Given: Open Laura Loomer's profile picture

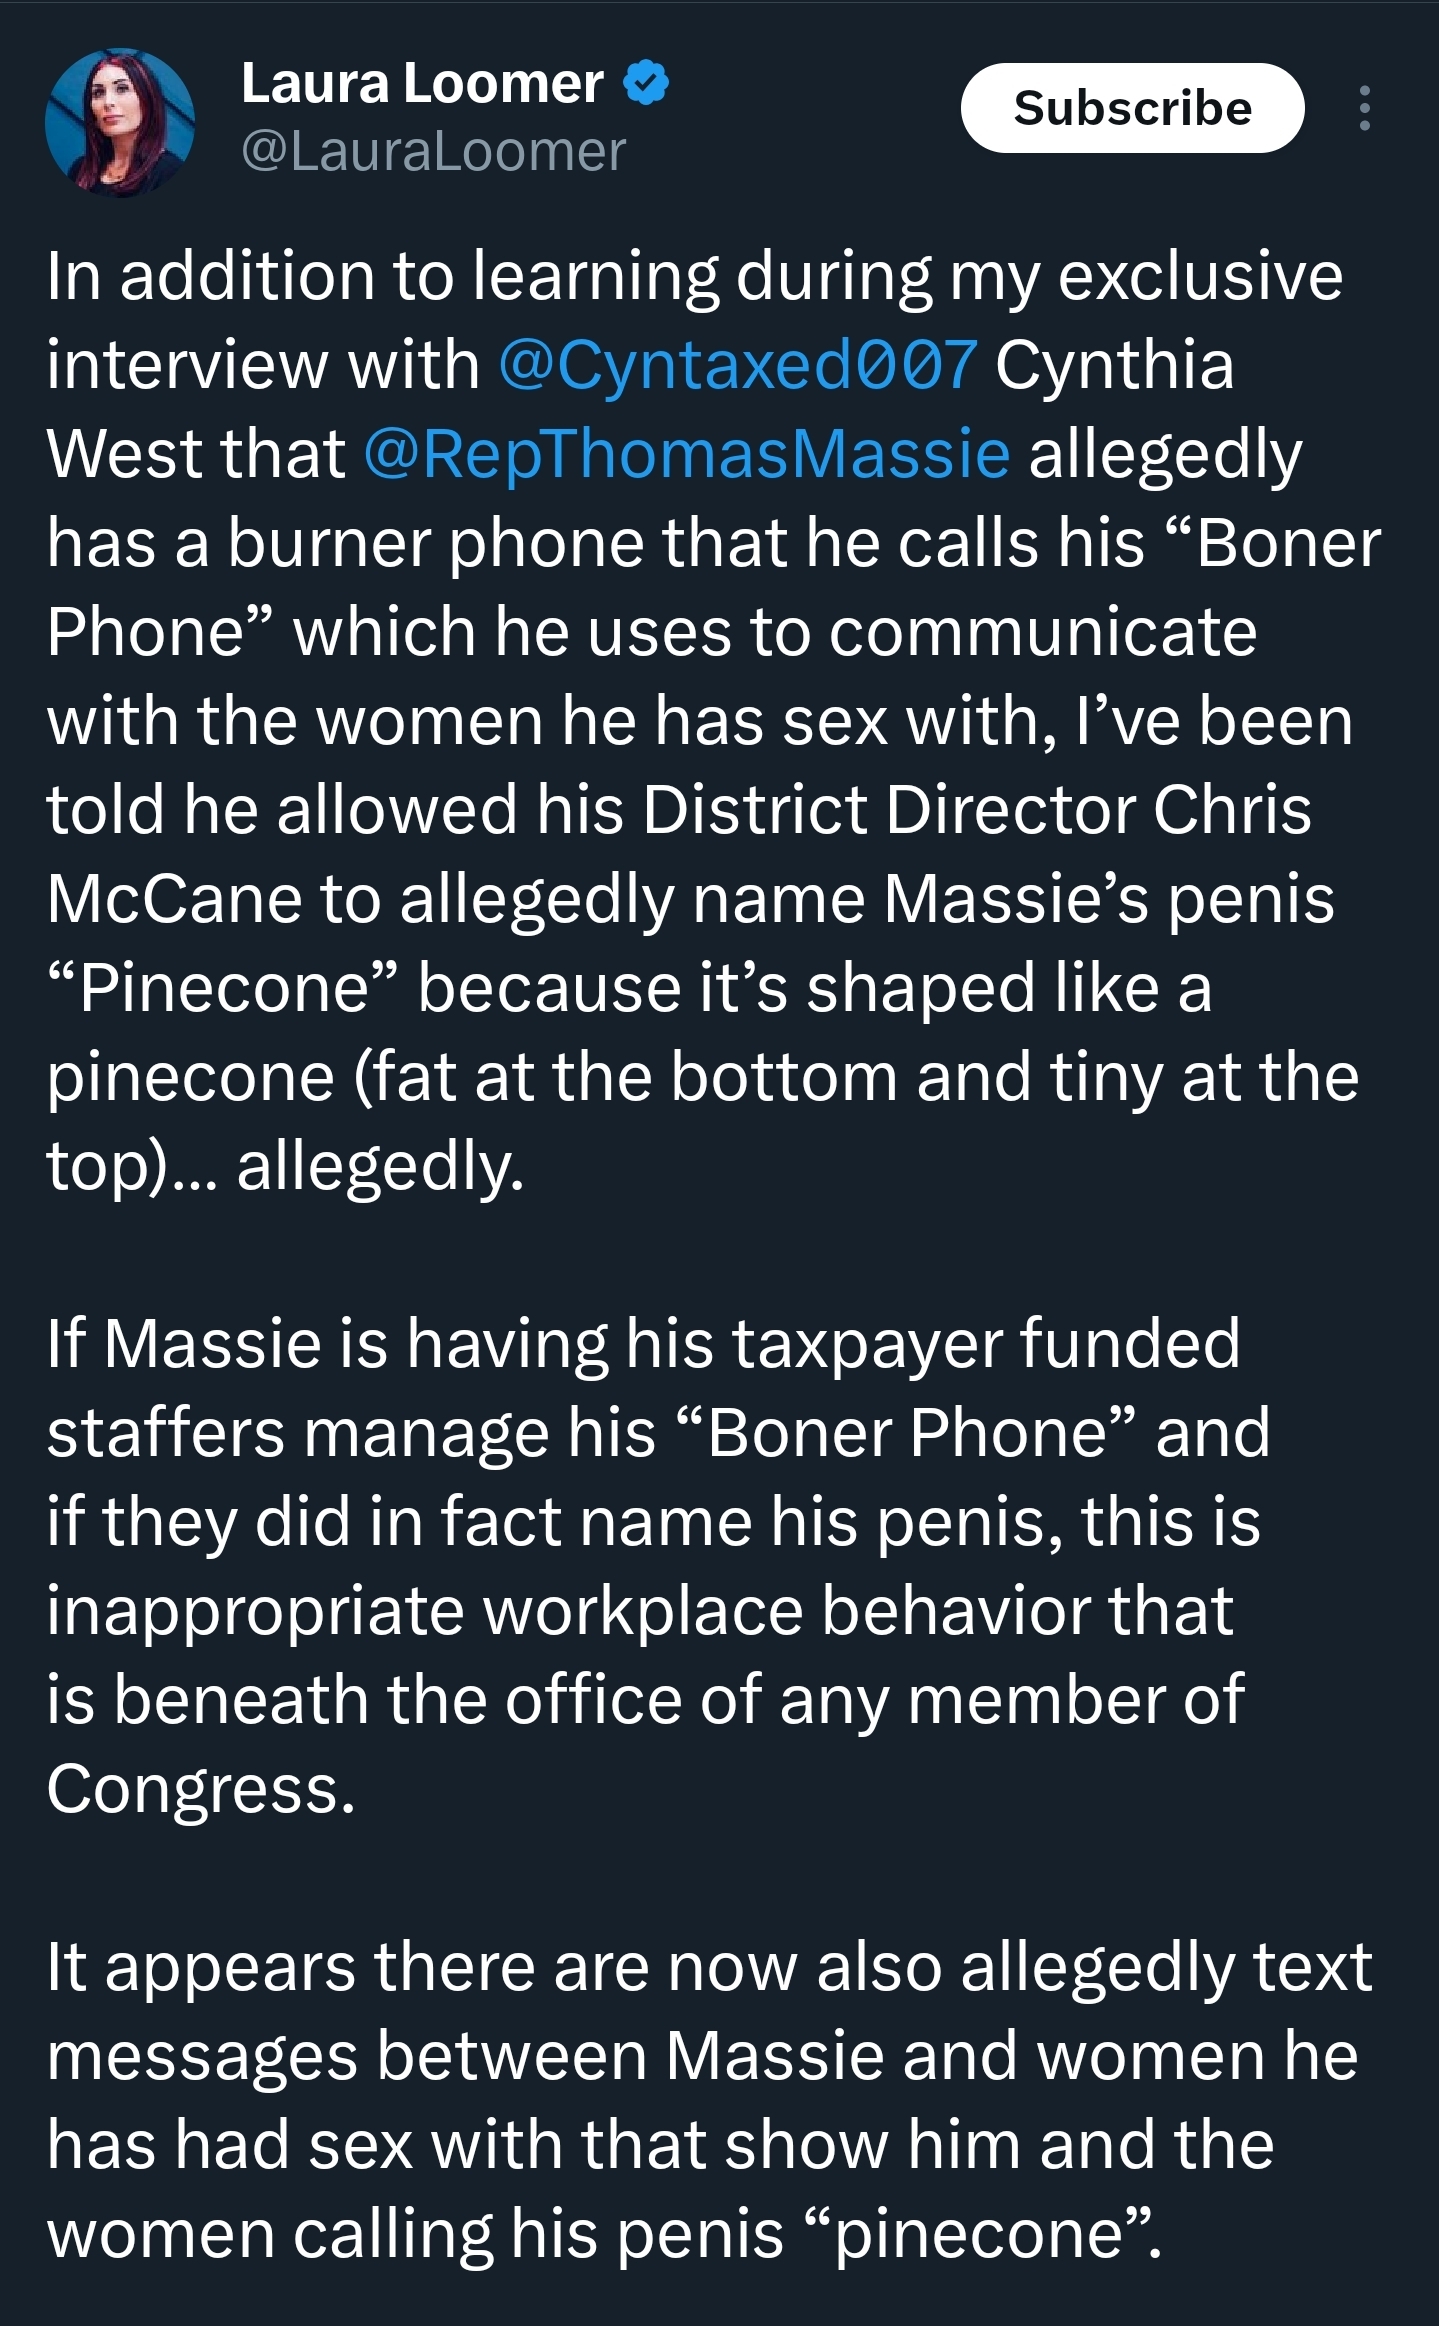Looking at the screenshot, I should click(120, 122).
